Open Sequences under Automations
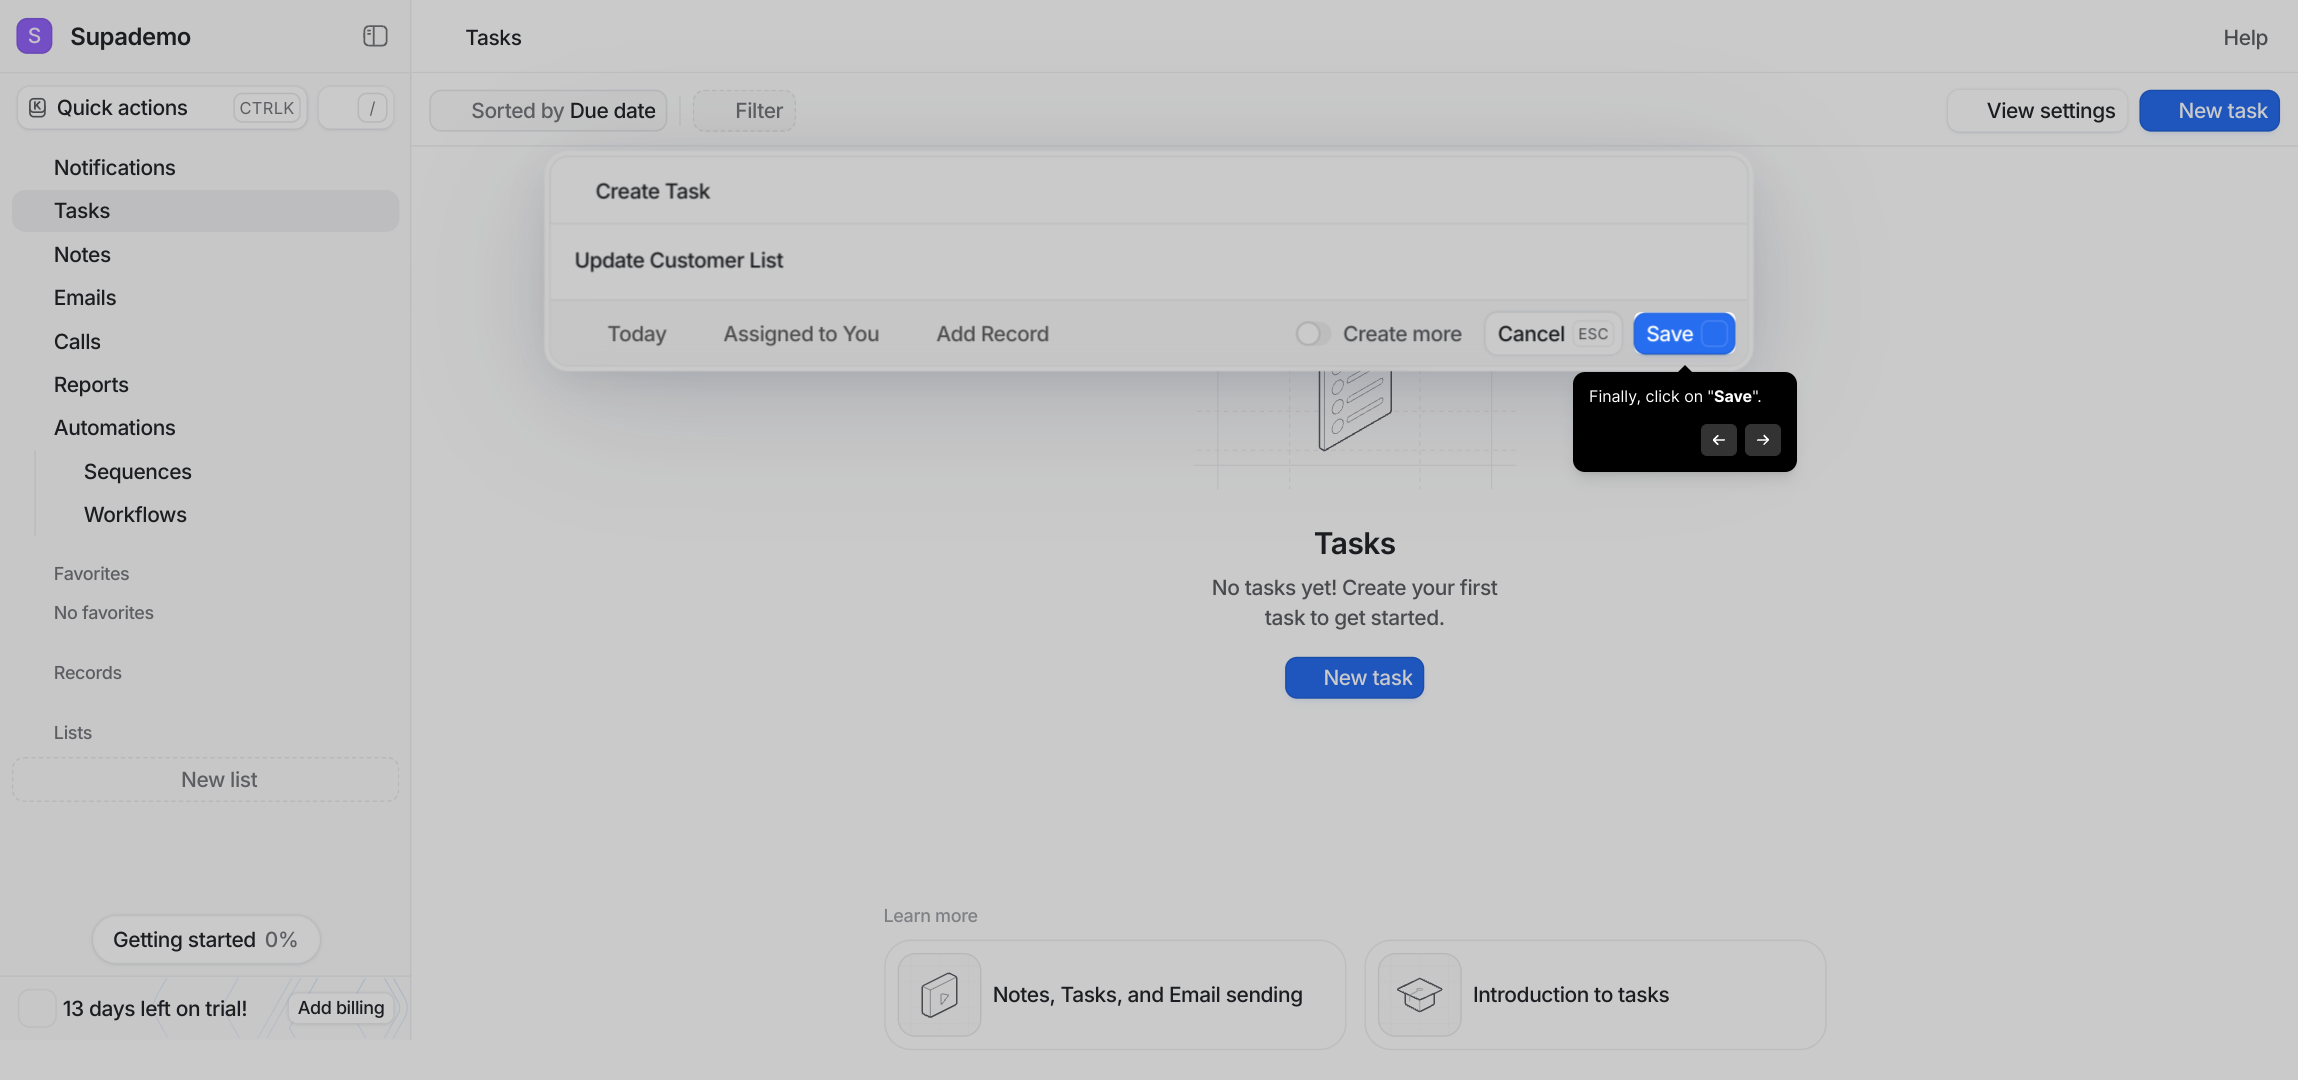The image size is (2298, 1080). point(137,472)
